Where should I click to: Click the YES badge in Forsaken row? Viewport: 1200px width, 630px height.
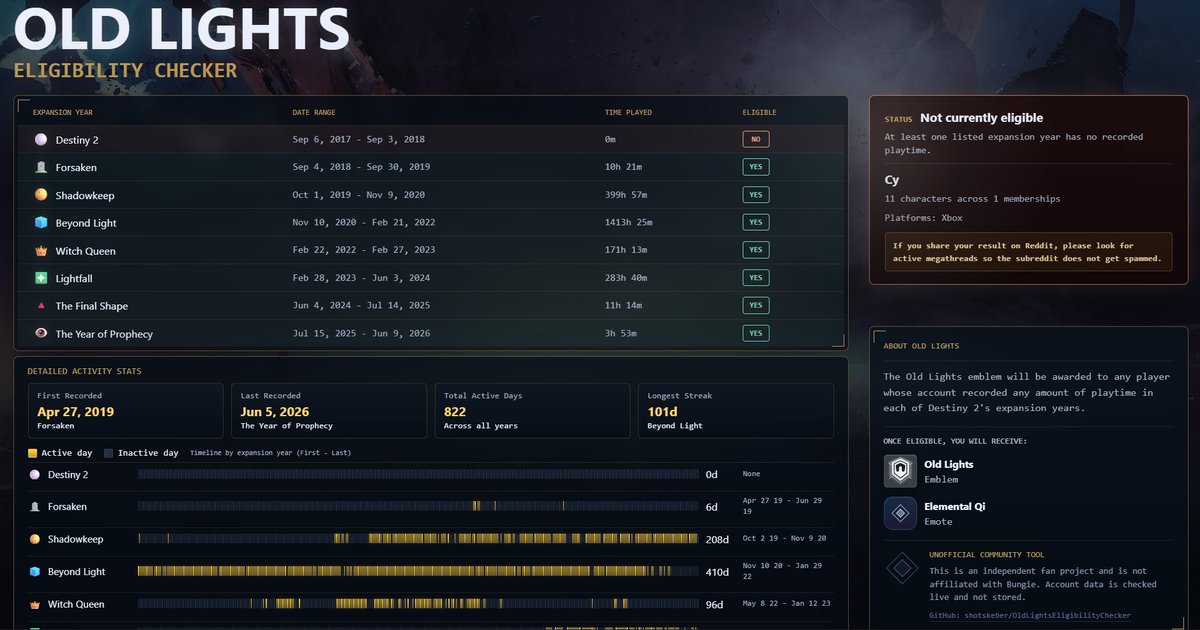tap(756, 167)
